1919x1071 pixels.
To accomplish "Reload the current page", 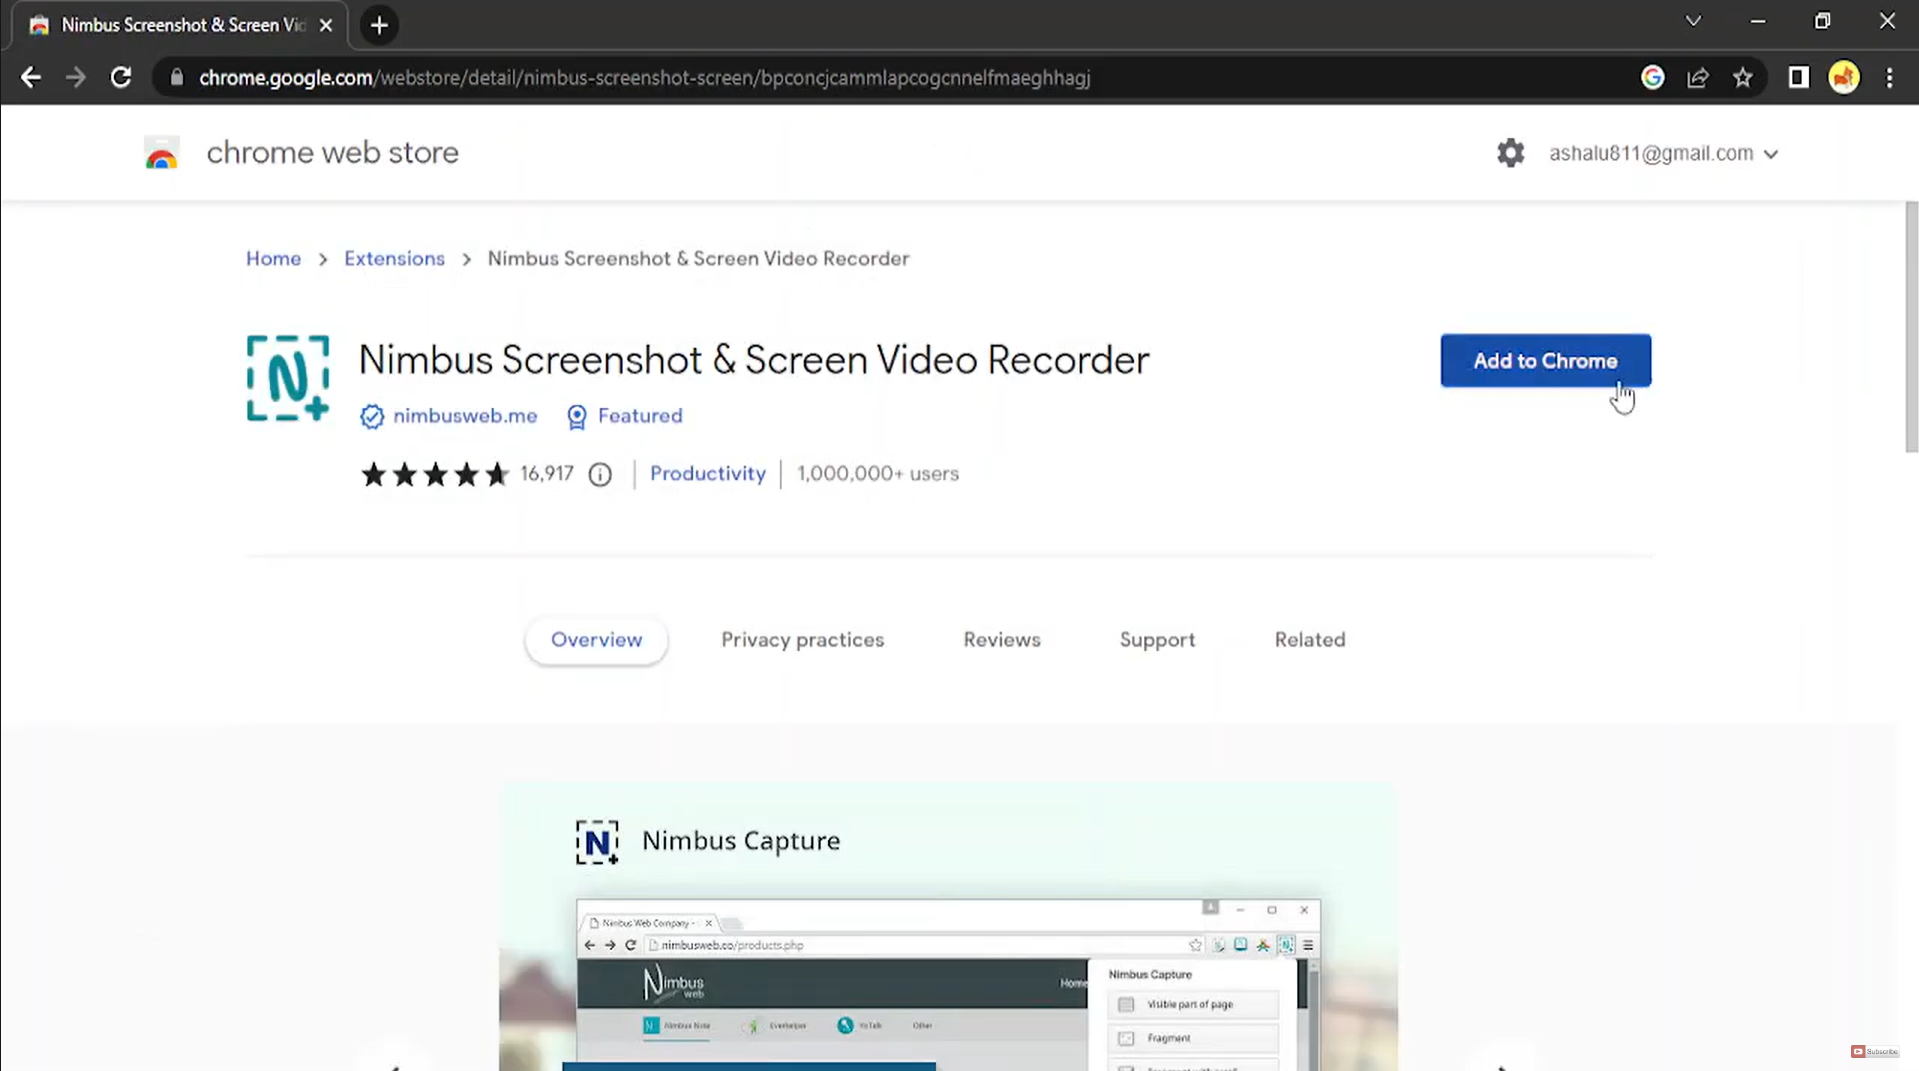I will [120, 77].
